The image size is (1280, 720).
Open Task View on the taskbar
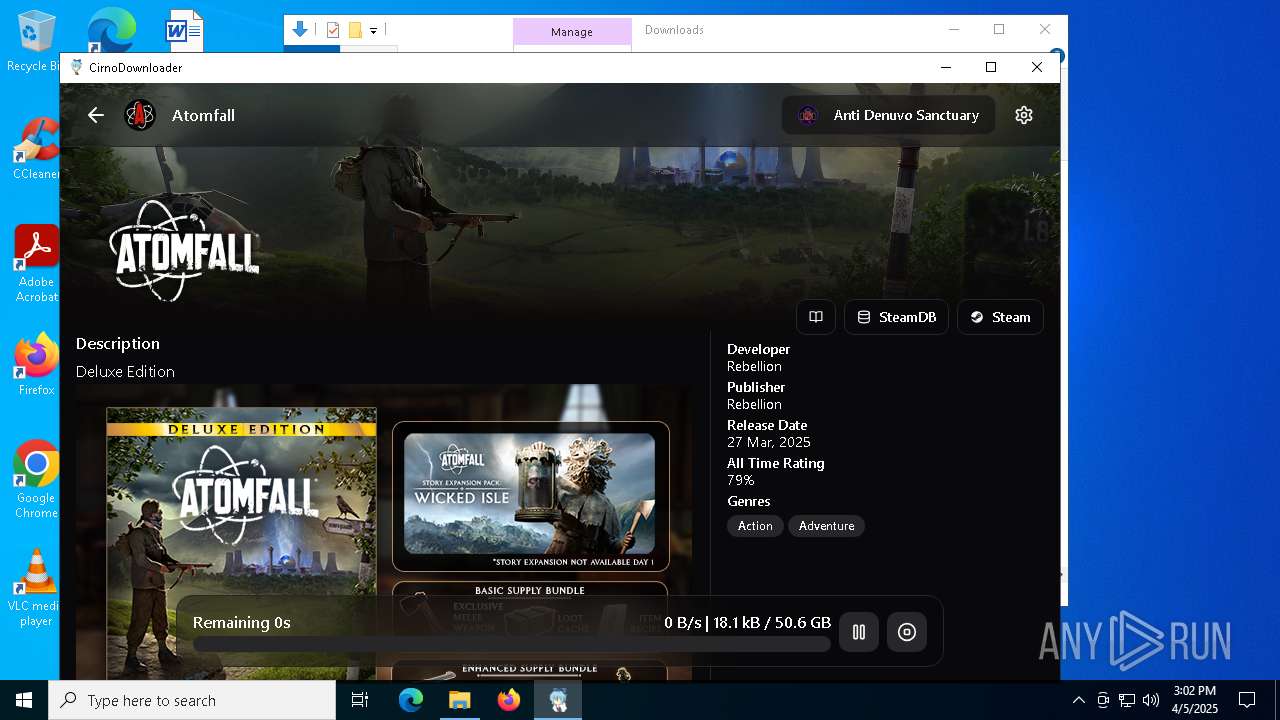pyautogui.click(x=360, y=700)
